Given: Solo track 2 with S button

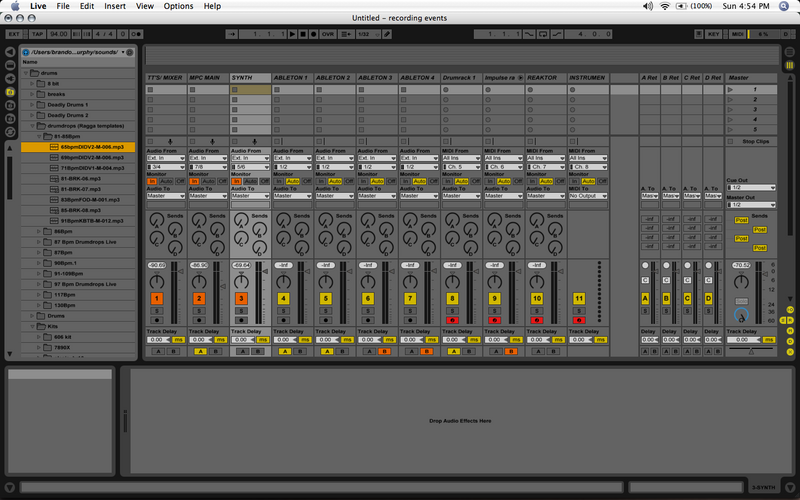Looking at the screenshot, I should [x=199, y=311].
